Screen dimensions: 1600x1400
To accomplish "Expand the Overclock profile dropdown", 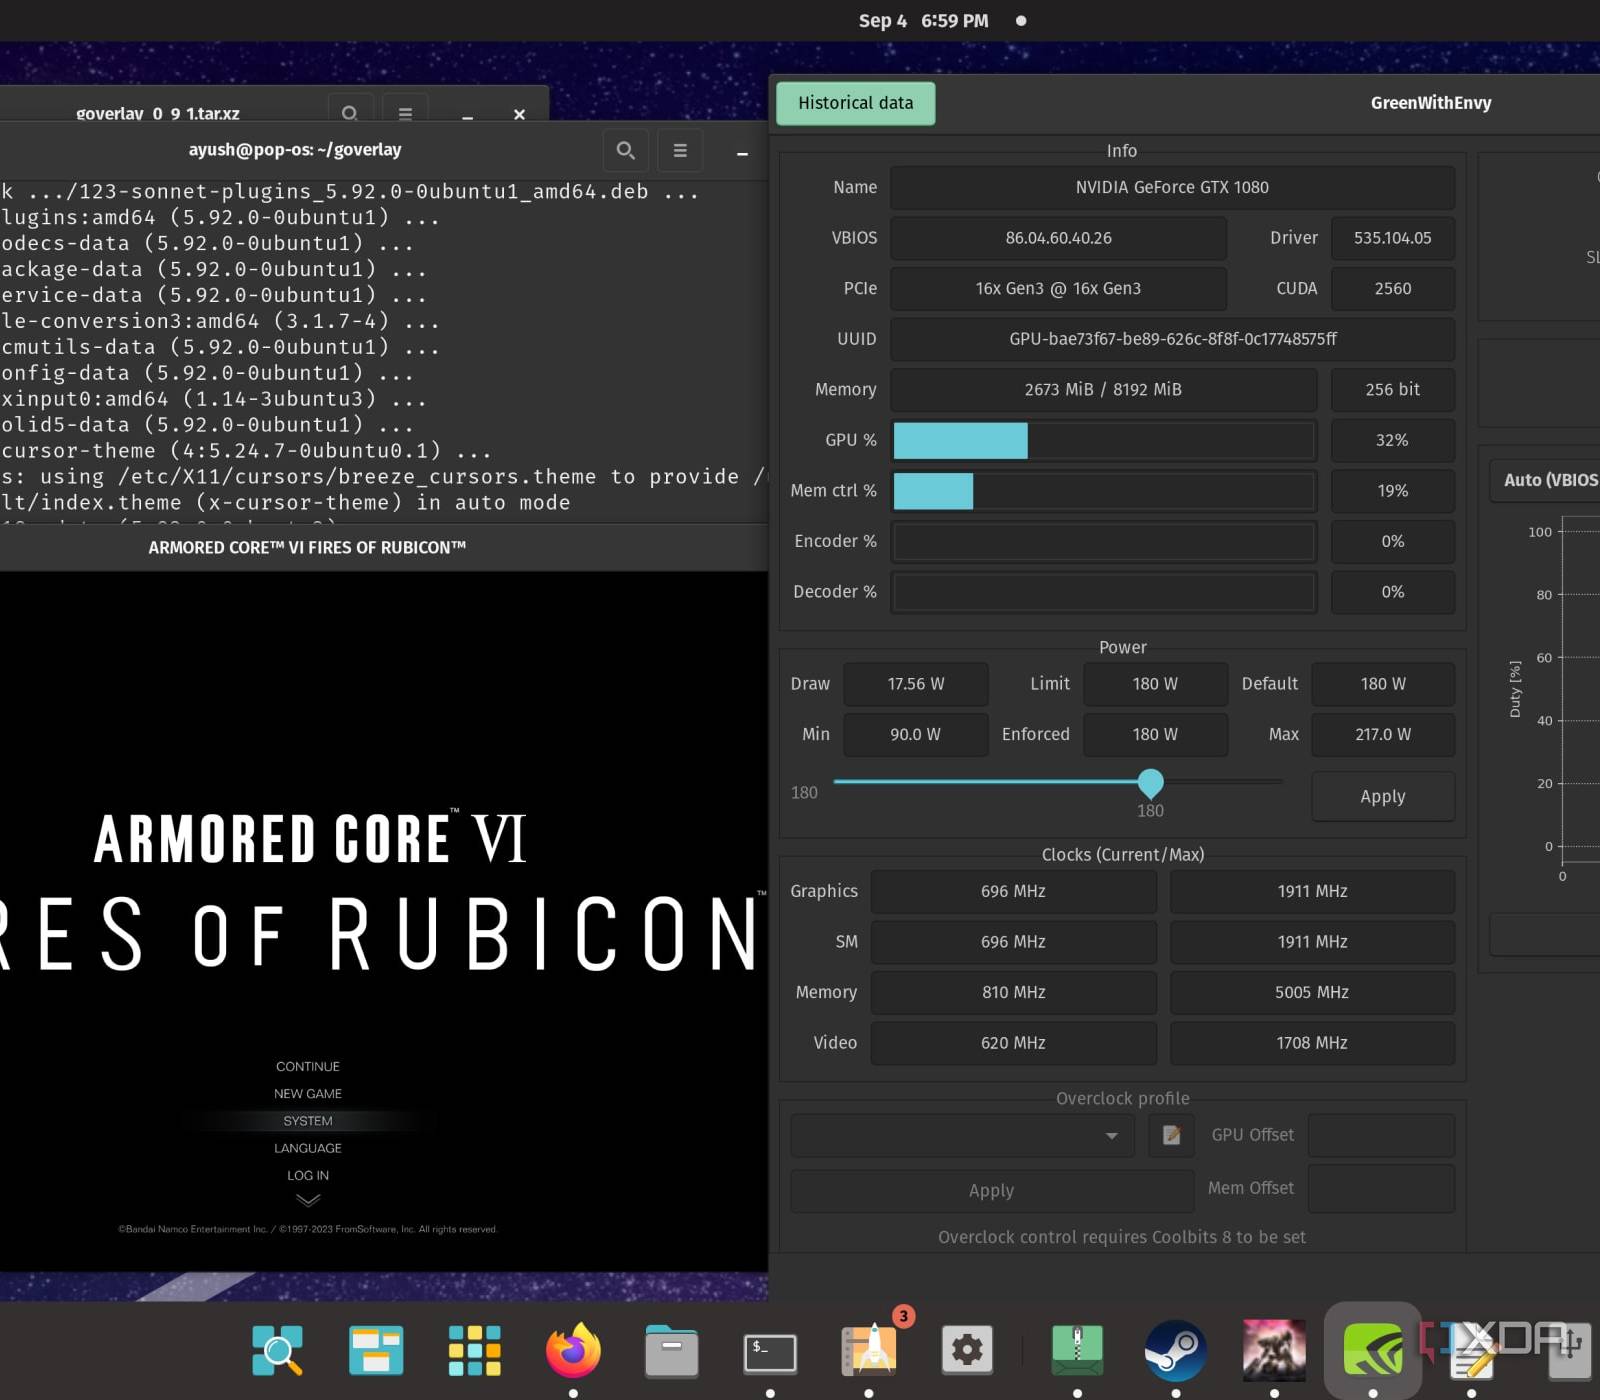I will (962, 1135).
